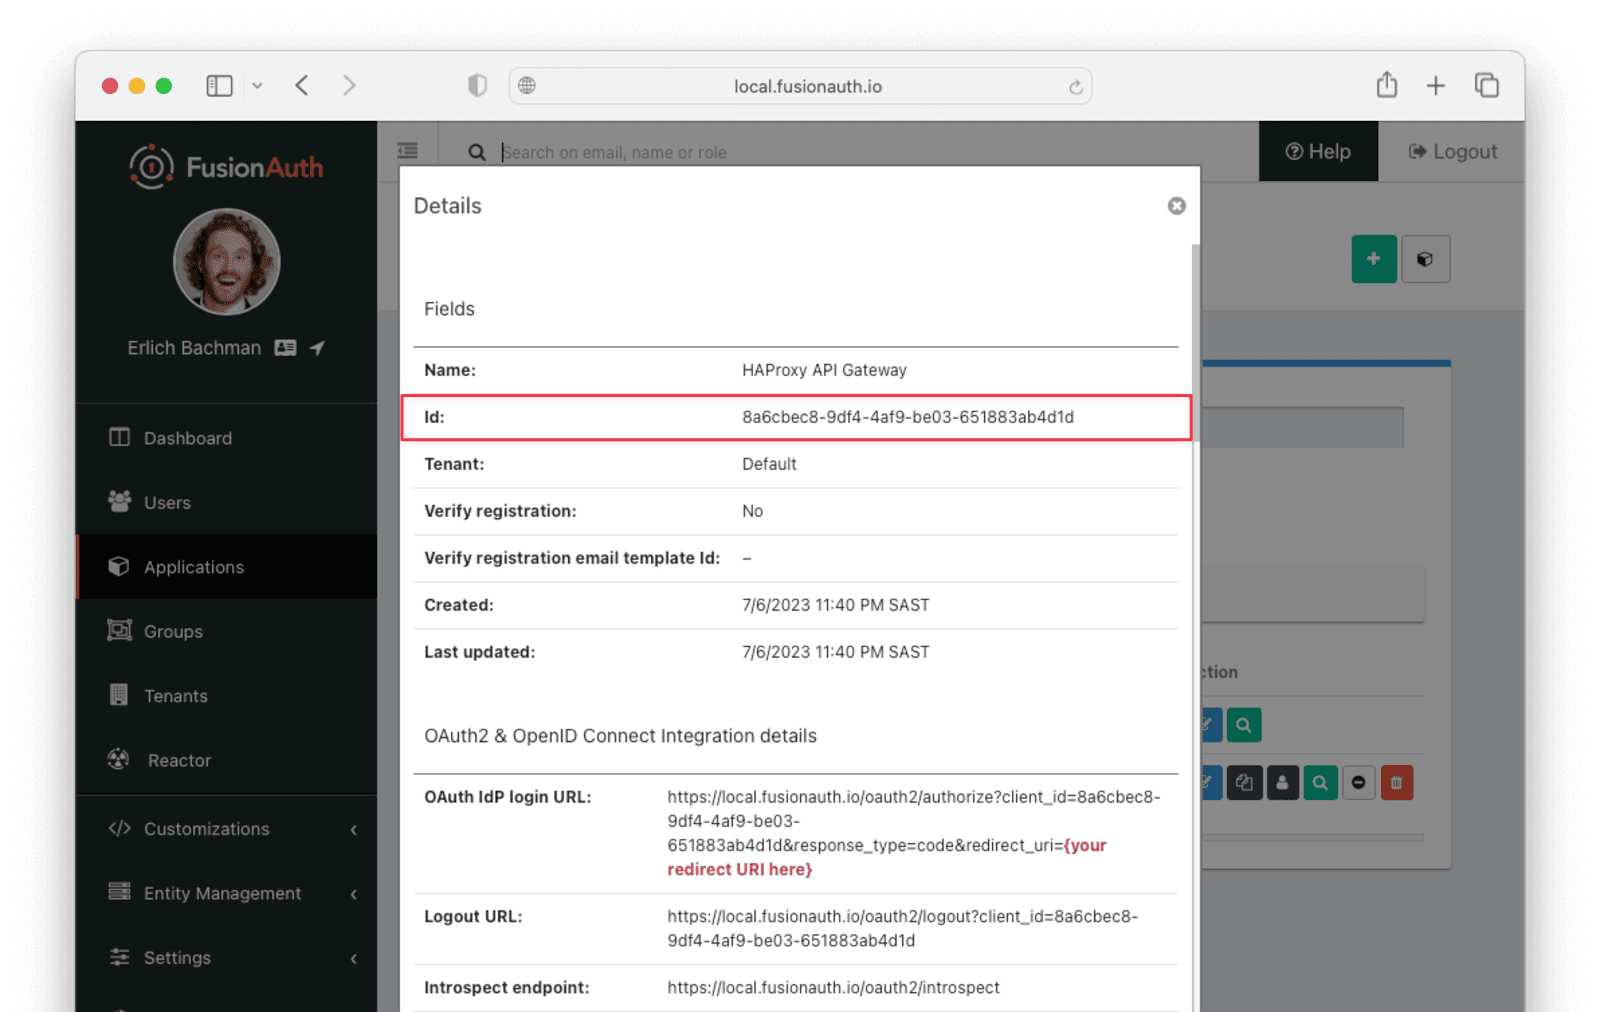Deactivate the application with the minus icon

(1358, 783)
